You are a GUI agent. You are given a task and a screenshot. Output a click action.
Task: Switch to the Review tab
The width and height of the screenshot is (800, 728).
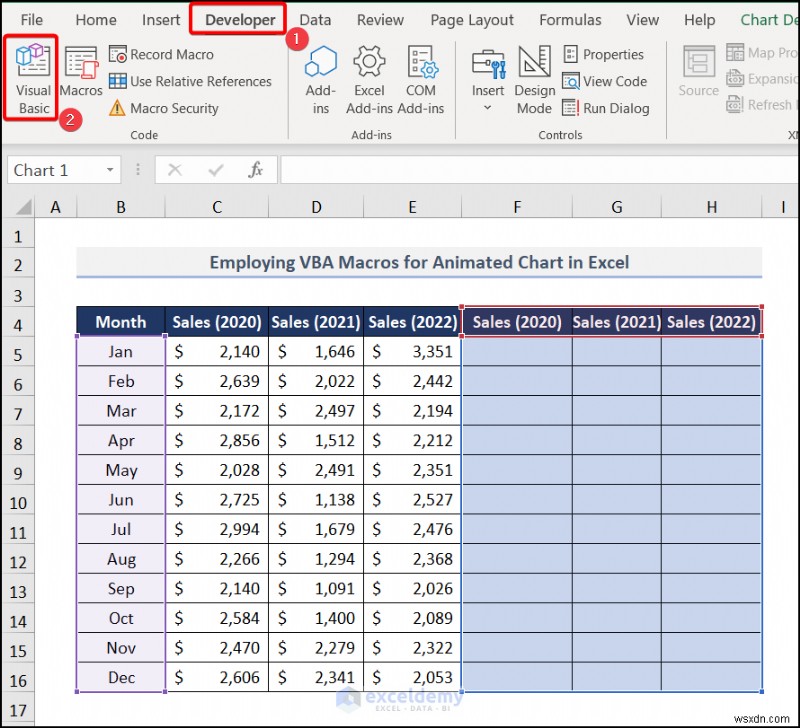[380, 20]
